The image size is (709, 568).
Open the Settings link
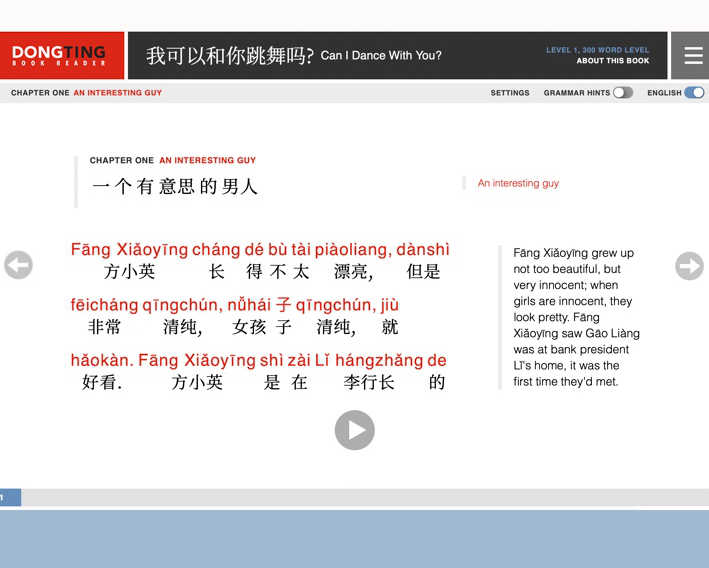510,93
